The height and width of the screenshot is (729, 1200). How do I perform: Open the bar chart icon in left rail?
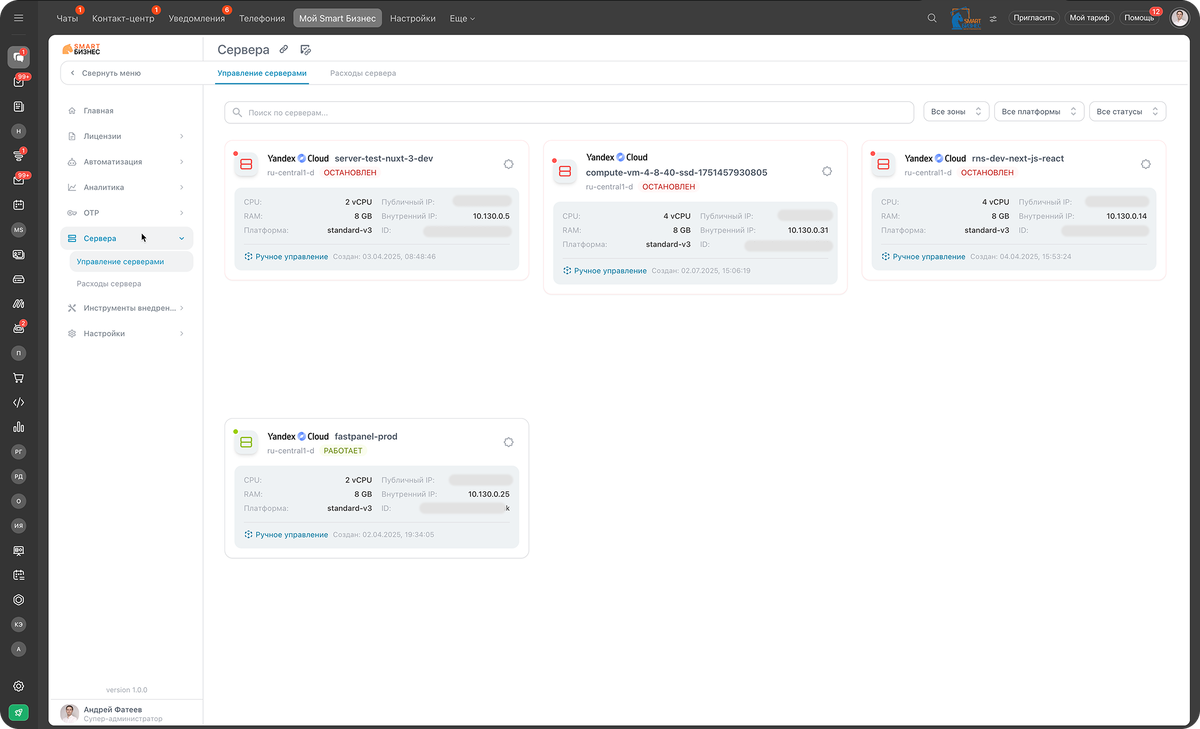pyautogui.click(x=18, y=427)
